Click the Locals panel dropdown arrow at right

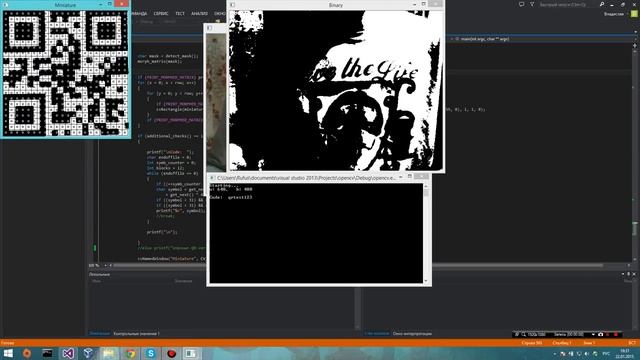pyautogui.click(x=623, y=274)
